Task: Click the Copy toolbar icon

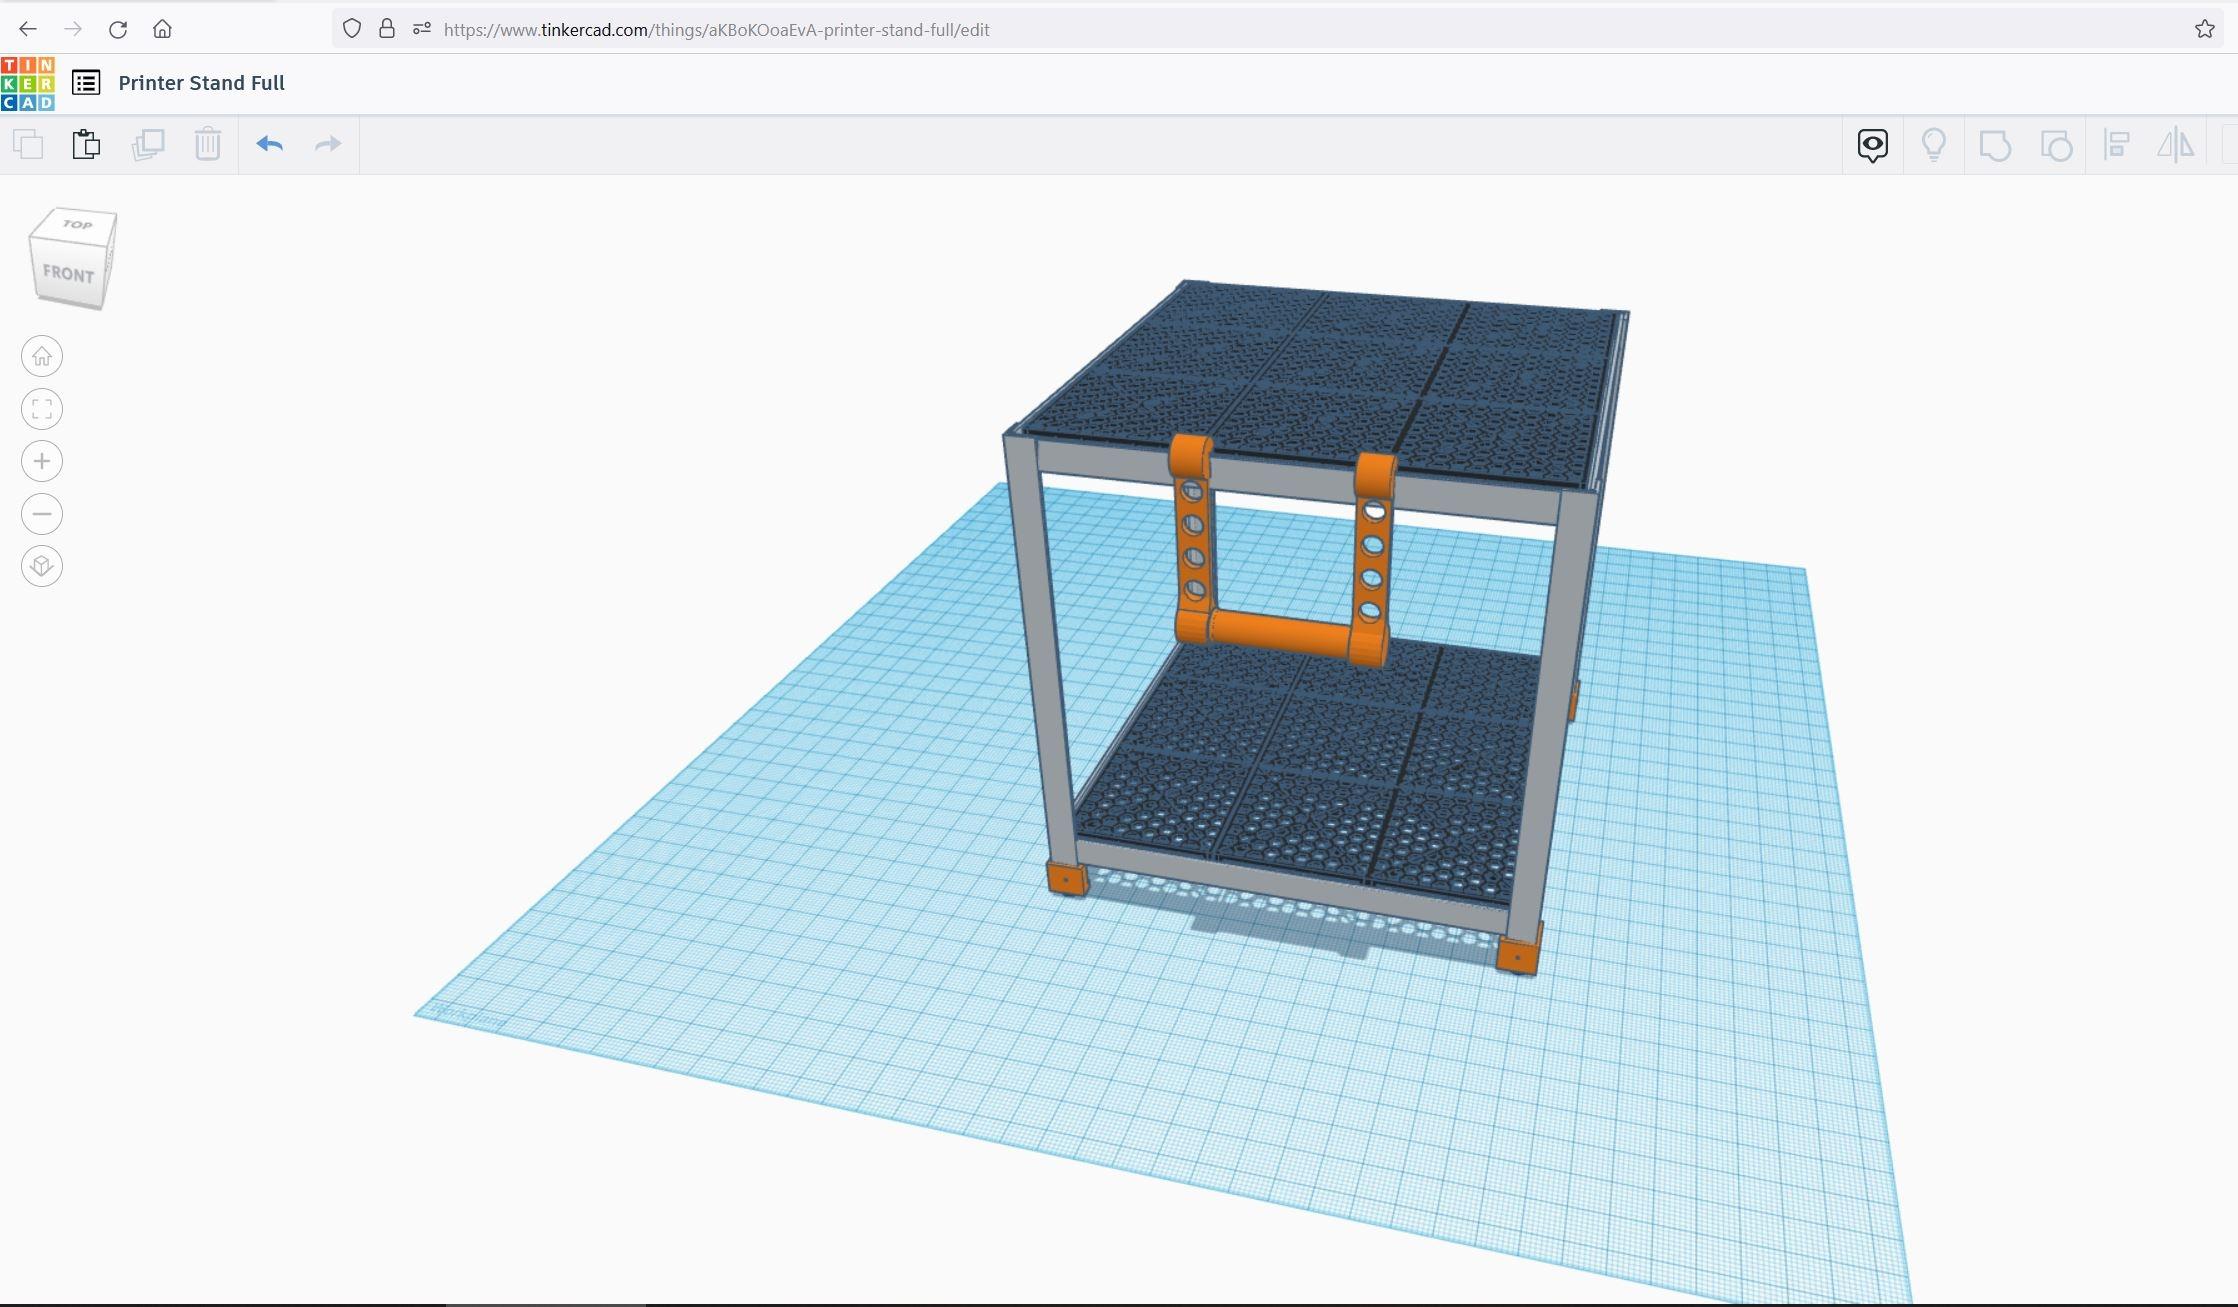Action: click(28, 144)
